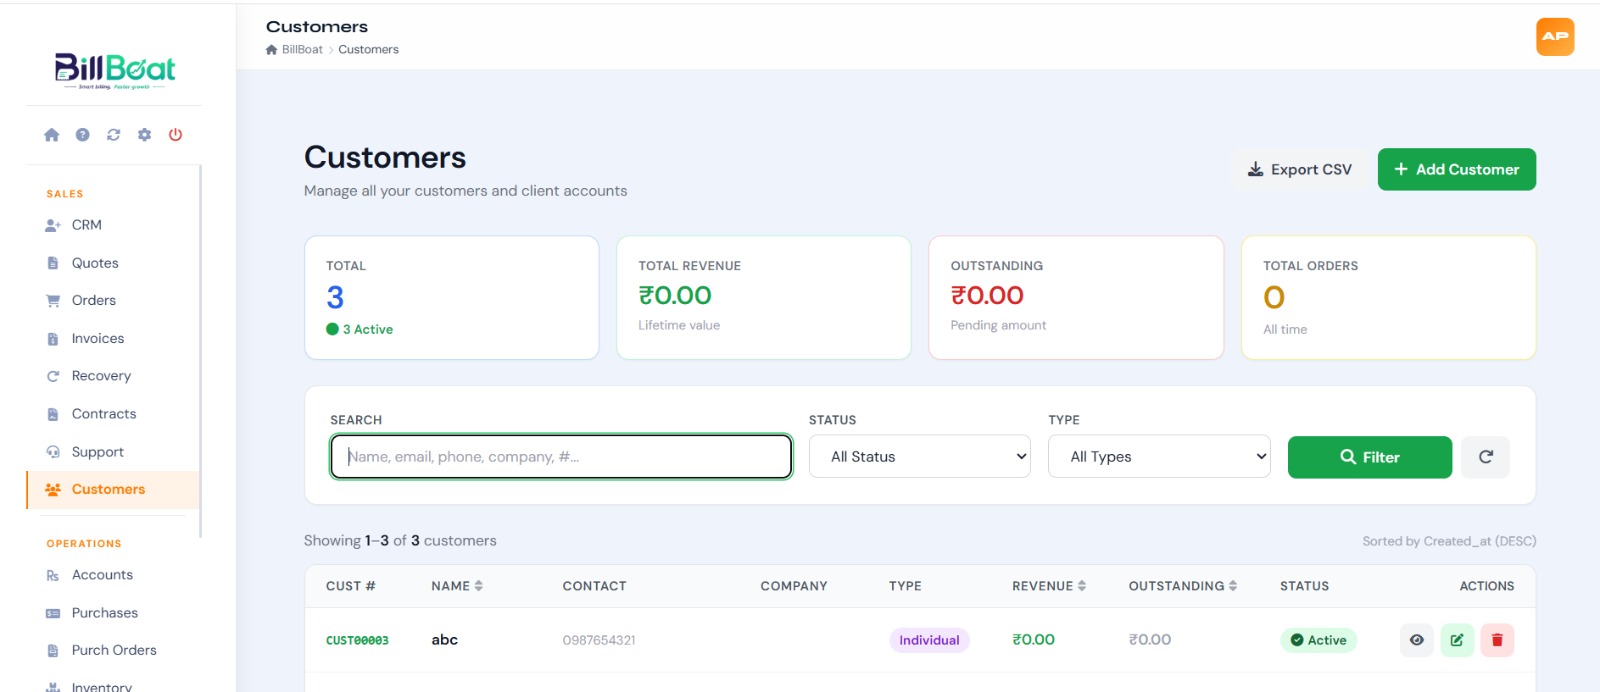Screen dimensions: 1600x692
Task: Open the All Status dropdown
Action: [x=920, y=457]
